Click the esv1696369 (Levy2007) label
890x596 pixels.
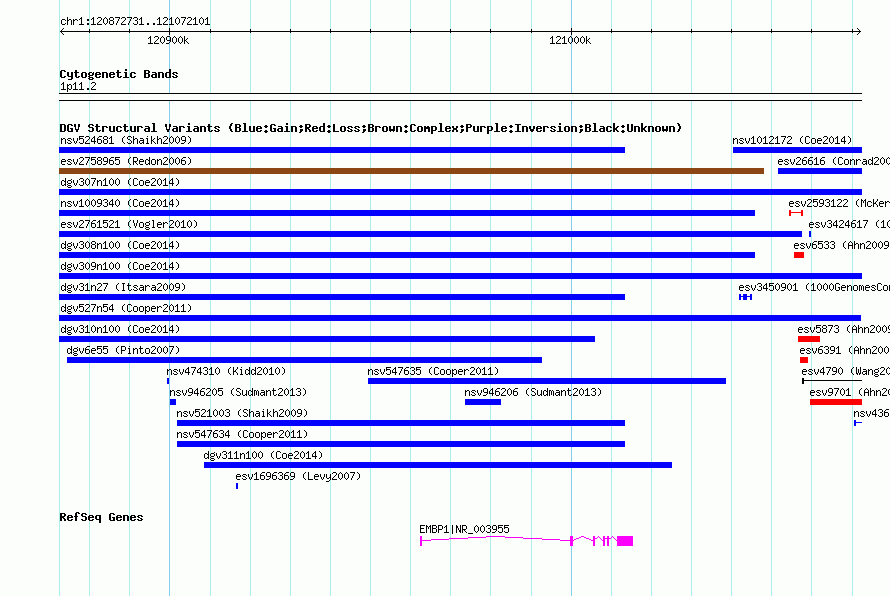coord(298,476)
